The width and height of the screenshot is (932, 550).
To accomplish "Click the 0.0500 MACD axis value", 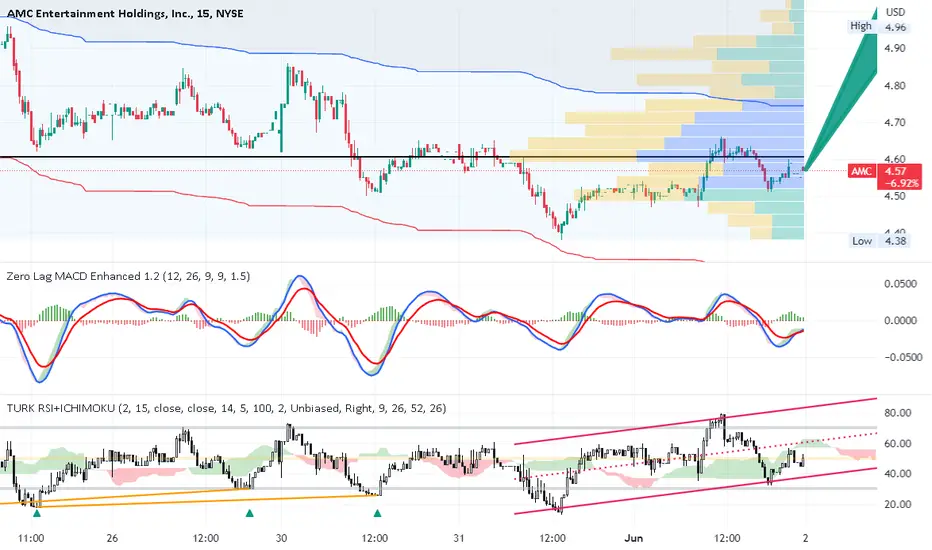I will click(900, 284).
